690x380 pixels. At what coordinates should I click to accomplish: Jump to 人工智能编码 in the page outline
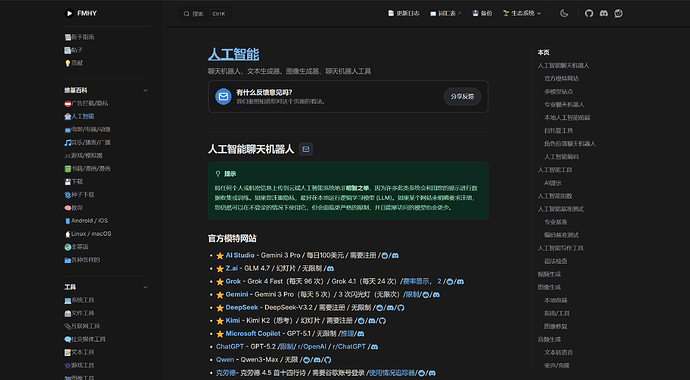[x=562, y=157]
